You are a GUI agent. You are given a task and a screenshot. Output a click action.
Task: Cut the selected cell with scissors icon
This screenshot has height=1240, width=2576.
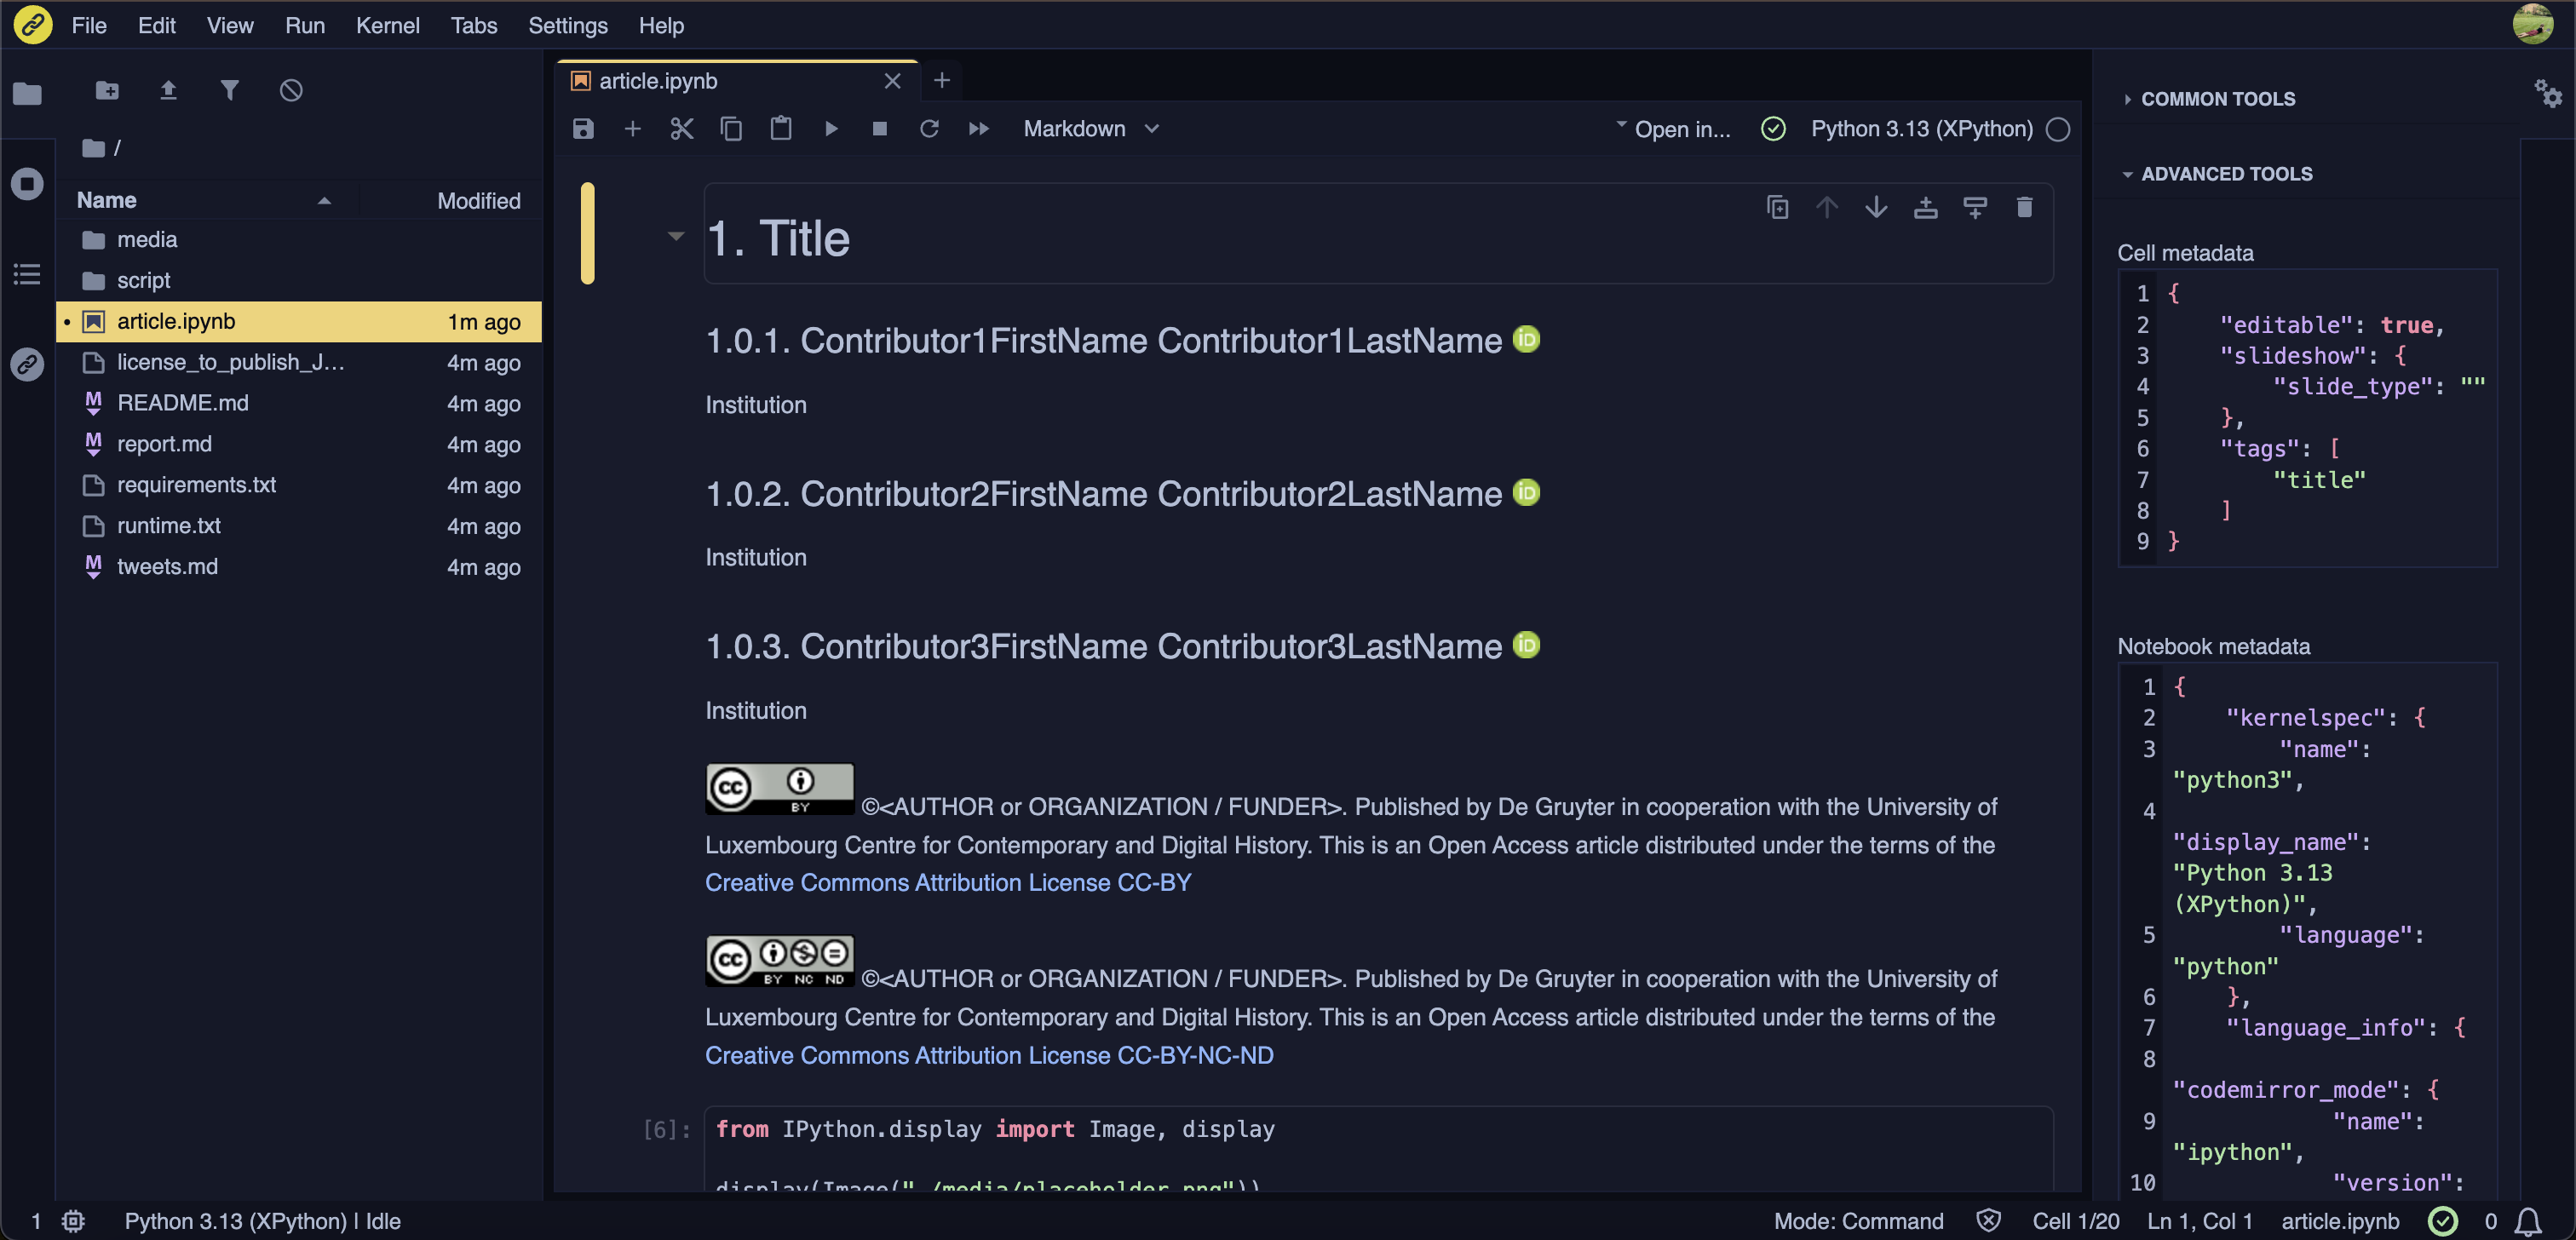coord(682,129)
